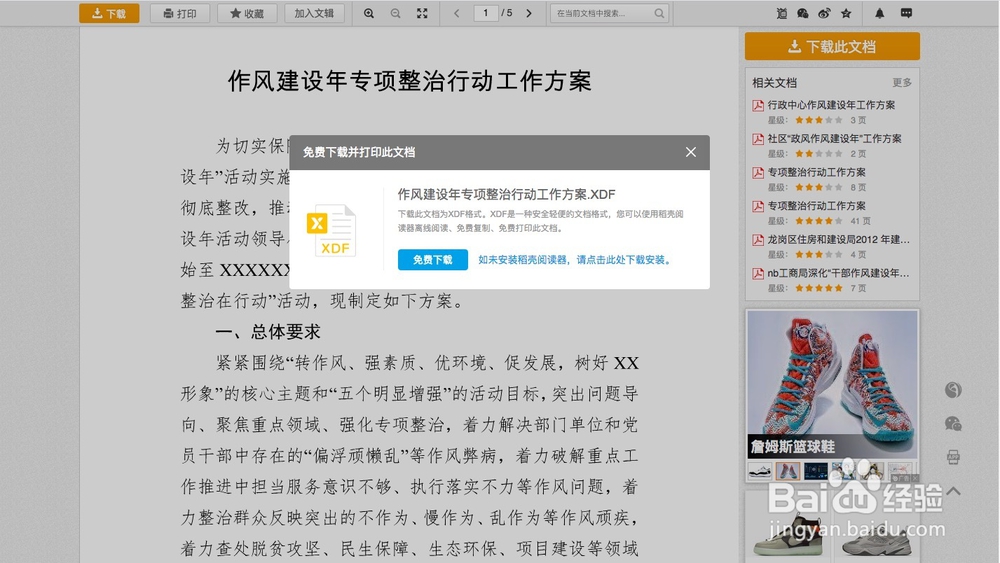Select the dark blue dashboard ad thumbnail
Image resolution: width=1000 pixels, height=563 pixels.
[x=816, y=471]
